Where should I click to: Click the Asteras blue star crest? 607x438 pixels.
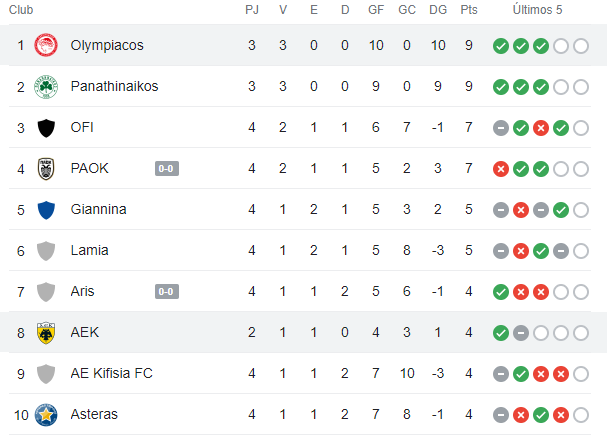point(46,414)
